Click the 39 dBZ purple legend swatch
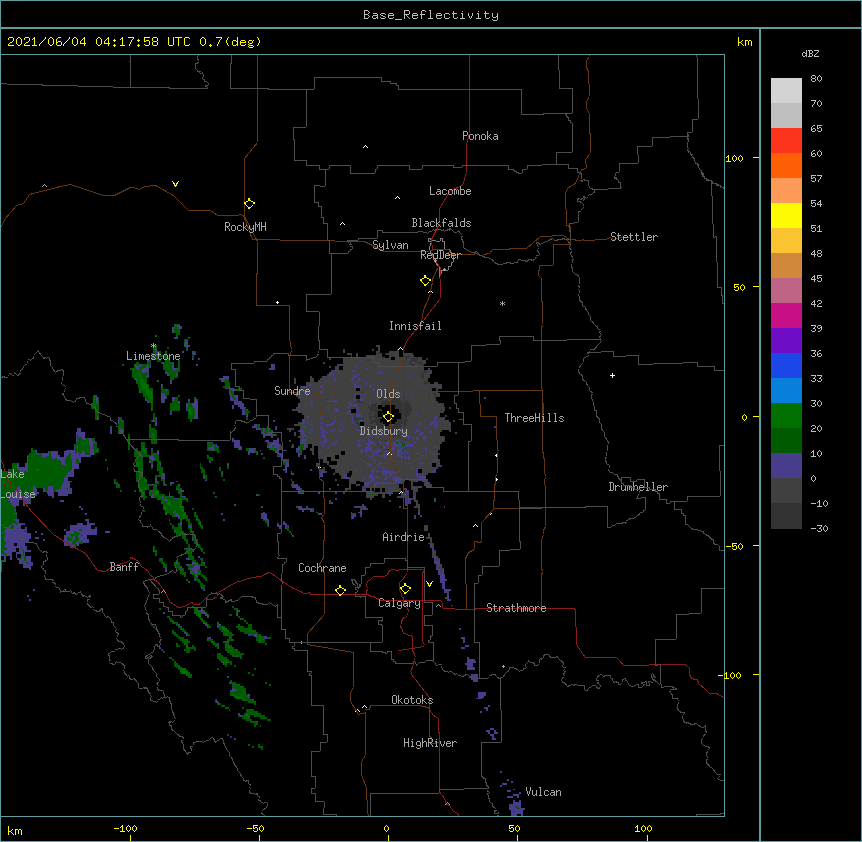Screen dimensions: 862x842 786,341
